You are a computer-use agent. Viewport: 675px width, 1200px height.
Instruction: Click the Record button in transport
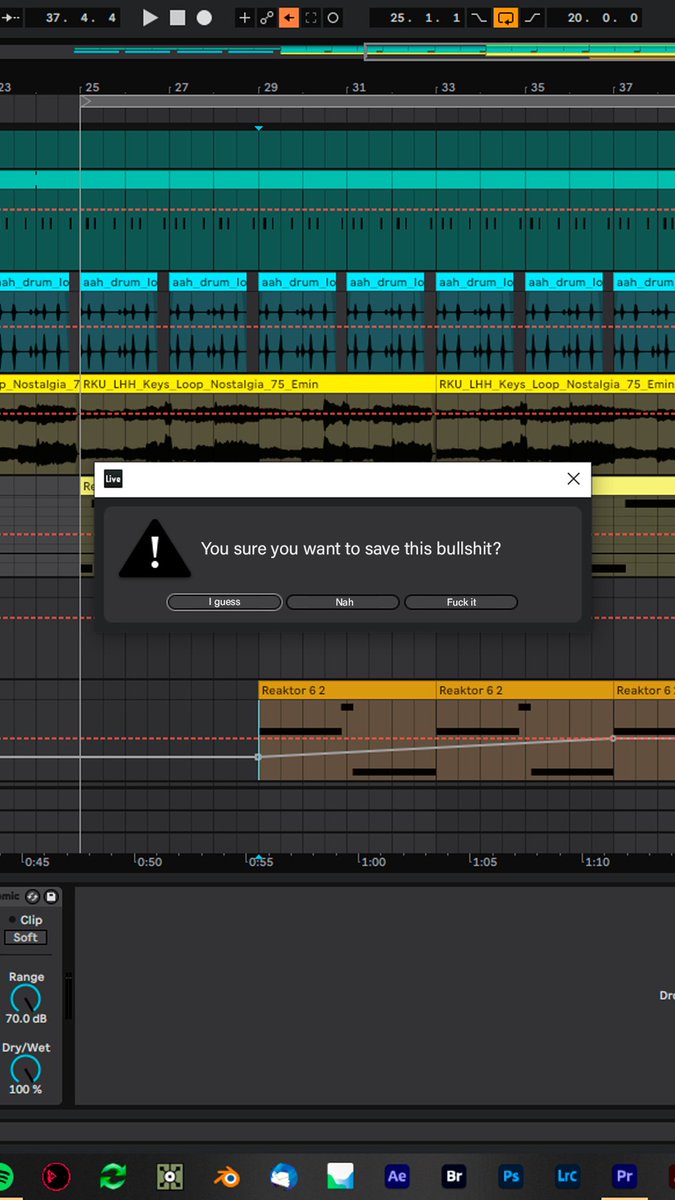pos(204,18)
